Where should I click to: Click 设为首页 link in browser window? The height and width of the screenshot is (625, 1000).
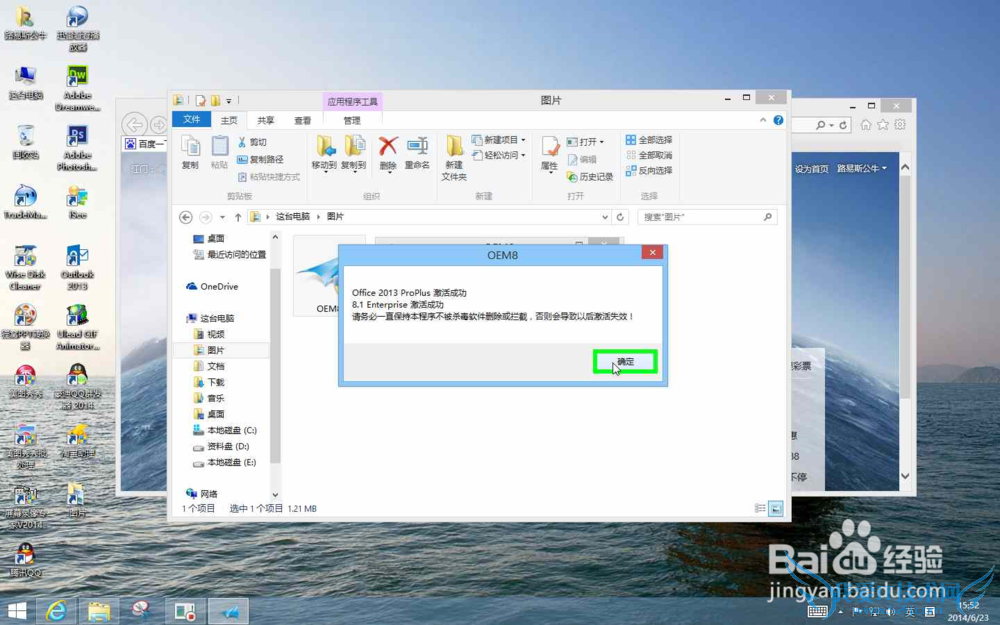pos(811,169)
